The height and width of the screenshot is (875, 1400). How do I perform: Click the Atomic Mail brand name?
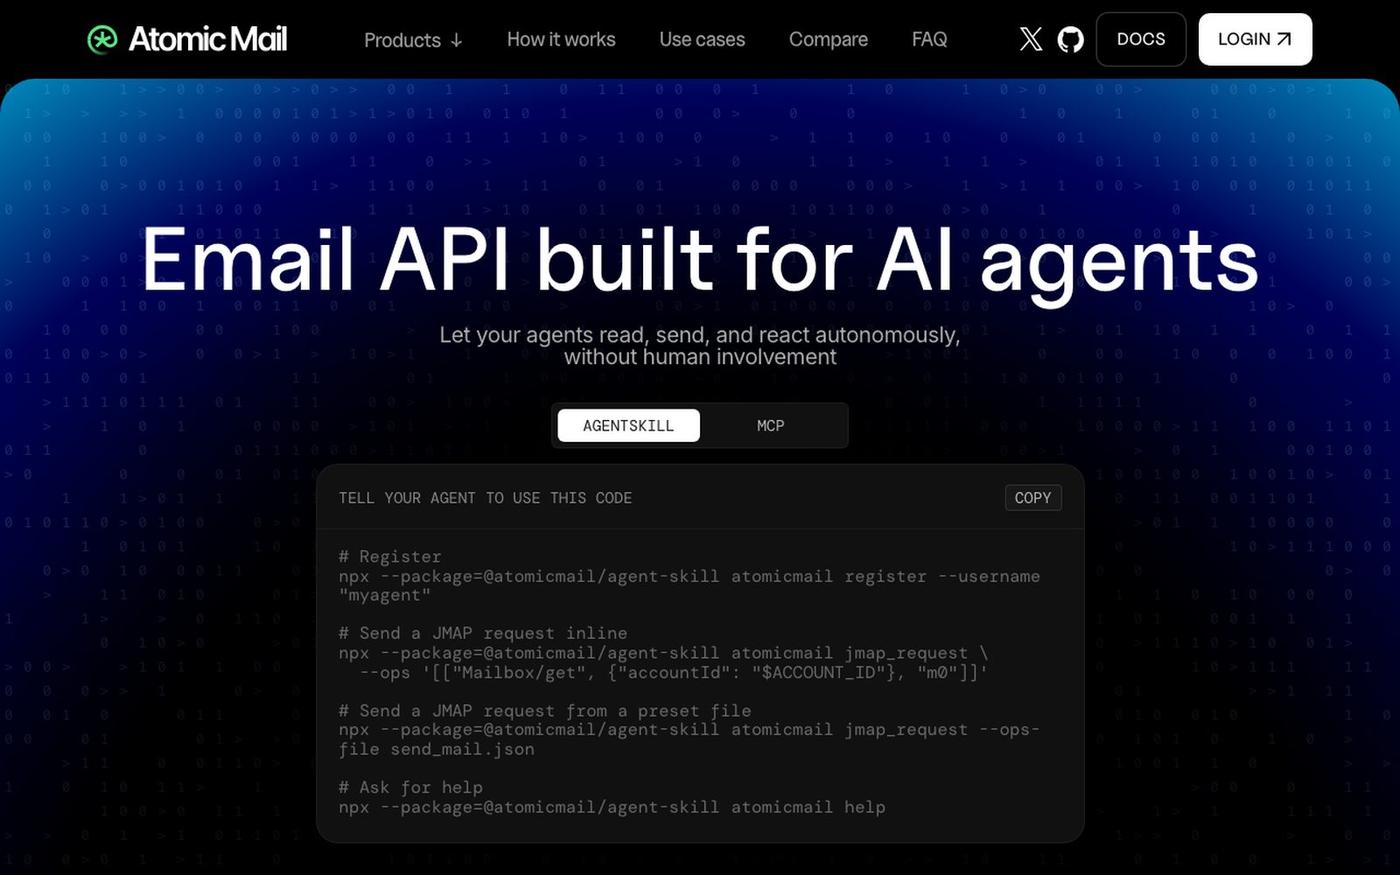tap(208, 39)
